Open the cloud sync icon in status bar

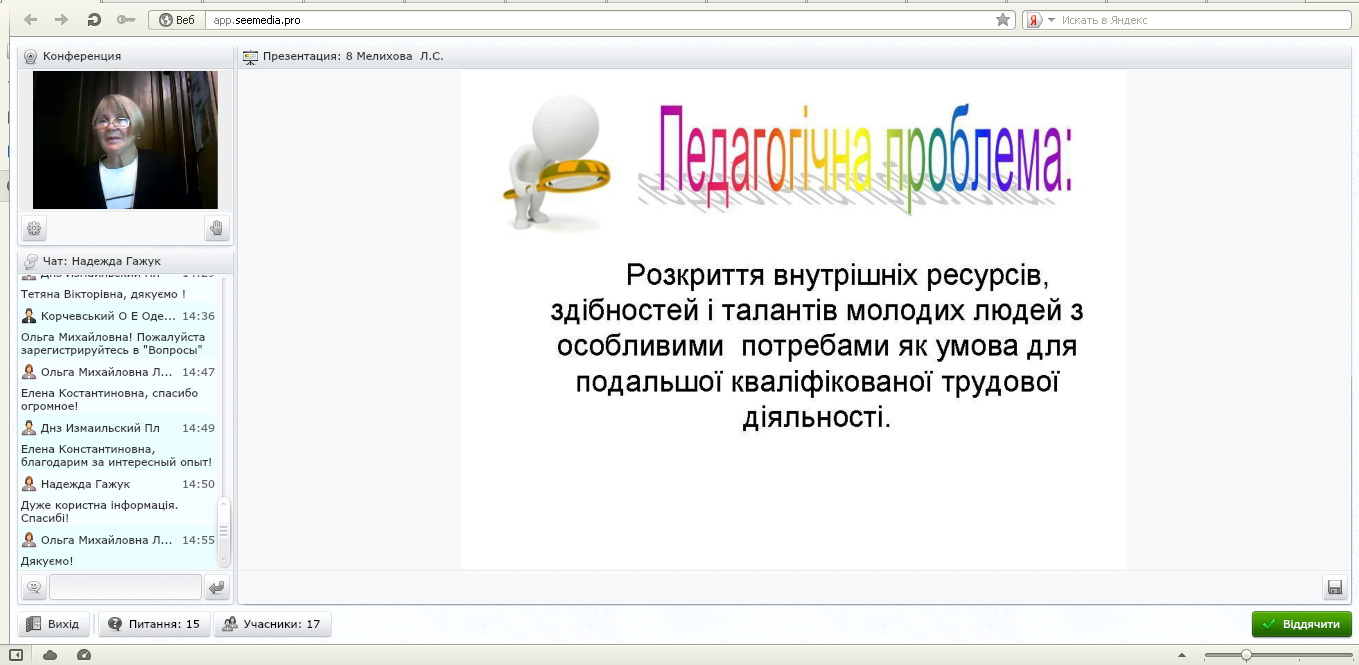click(x=50, y=654)
